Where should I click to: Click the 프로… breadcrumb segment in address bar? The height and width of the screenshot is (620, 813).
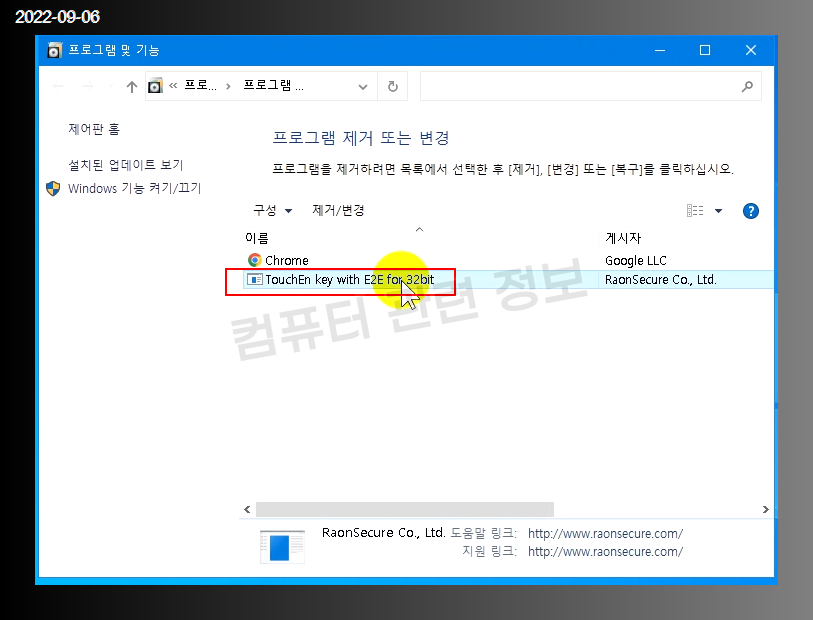click(x=200, y=86)
